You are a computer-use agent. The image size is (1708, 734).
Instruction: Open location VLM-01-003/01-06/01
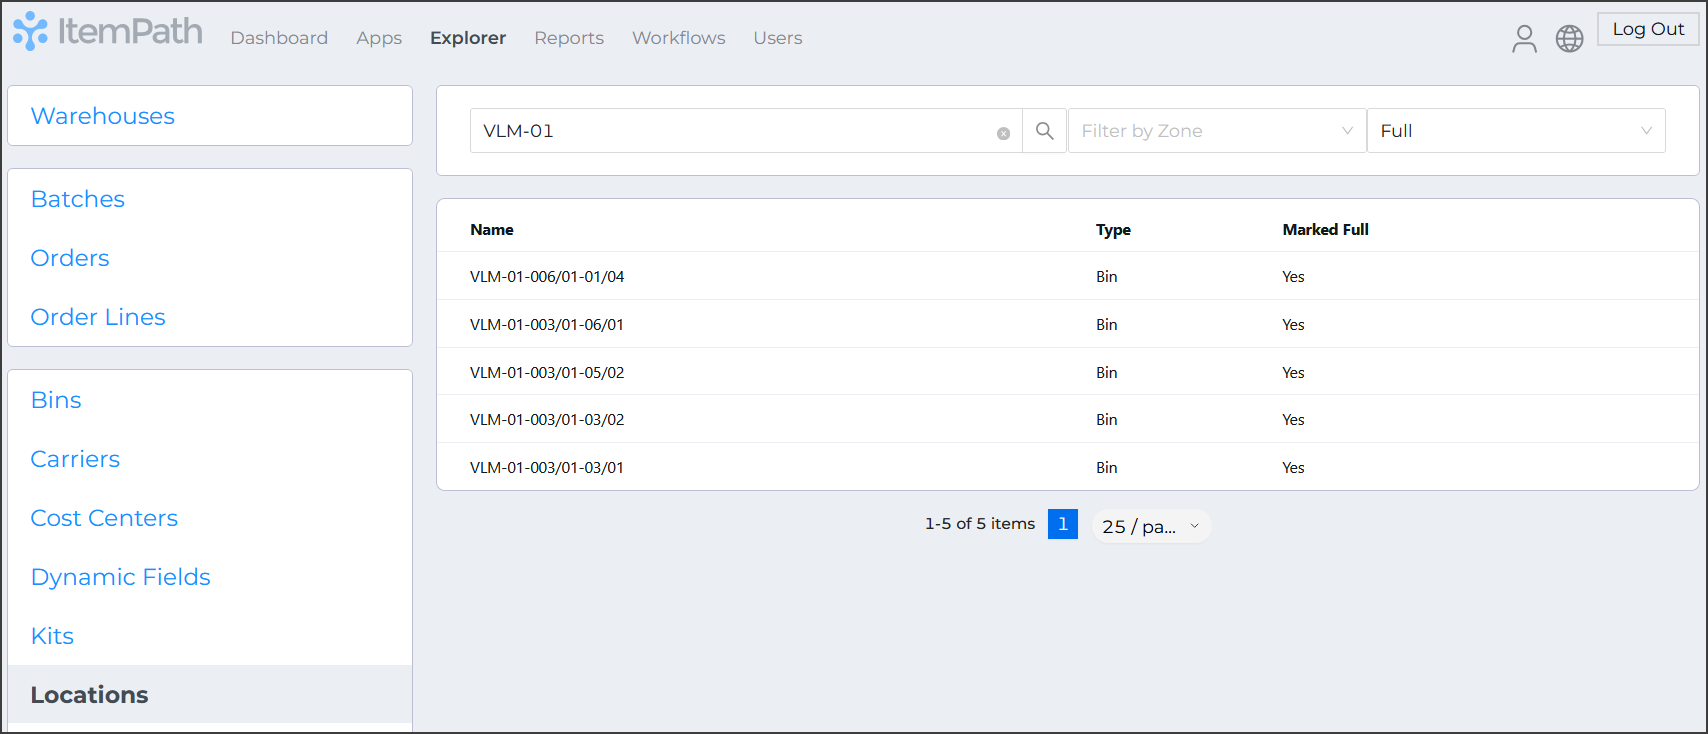tap(547, 325)
